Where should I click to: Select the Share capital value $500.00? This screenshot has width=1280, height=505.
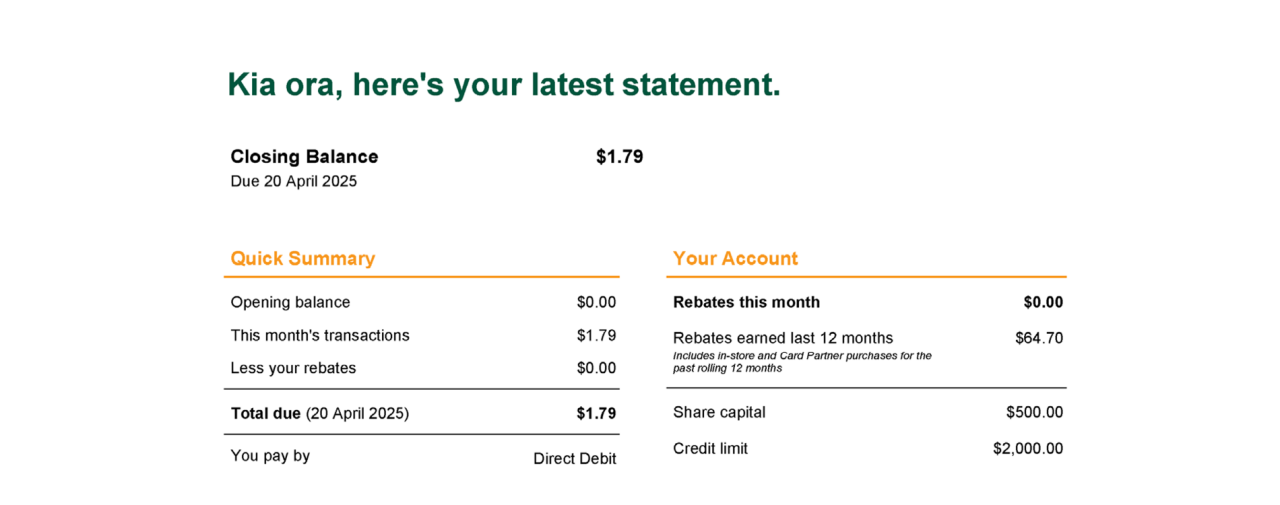tap(1035, 413)
